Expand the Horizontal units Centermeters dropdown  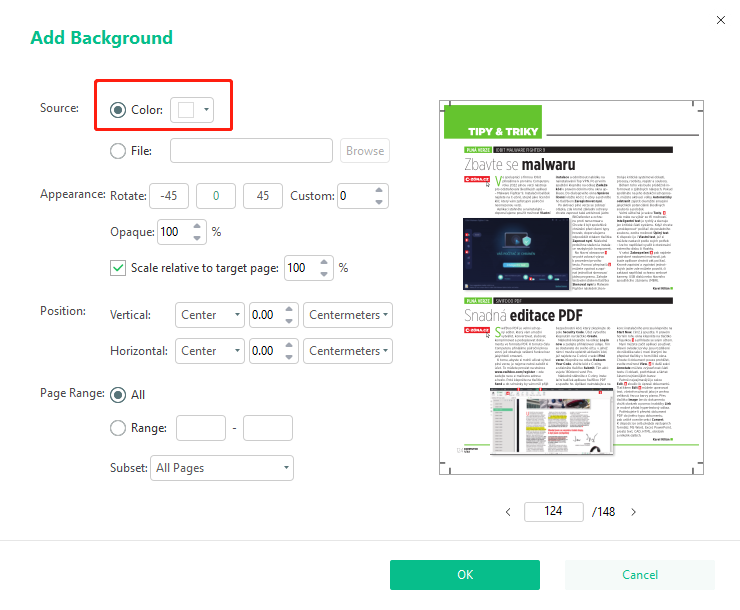pos(348,351)
